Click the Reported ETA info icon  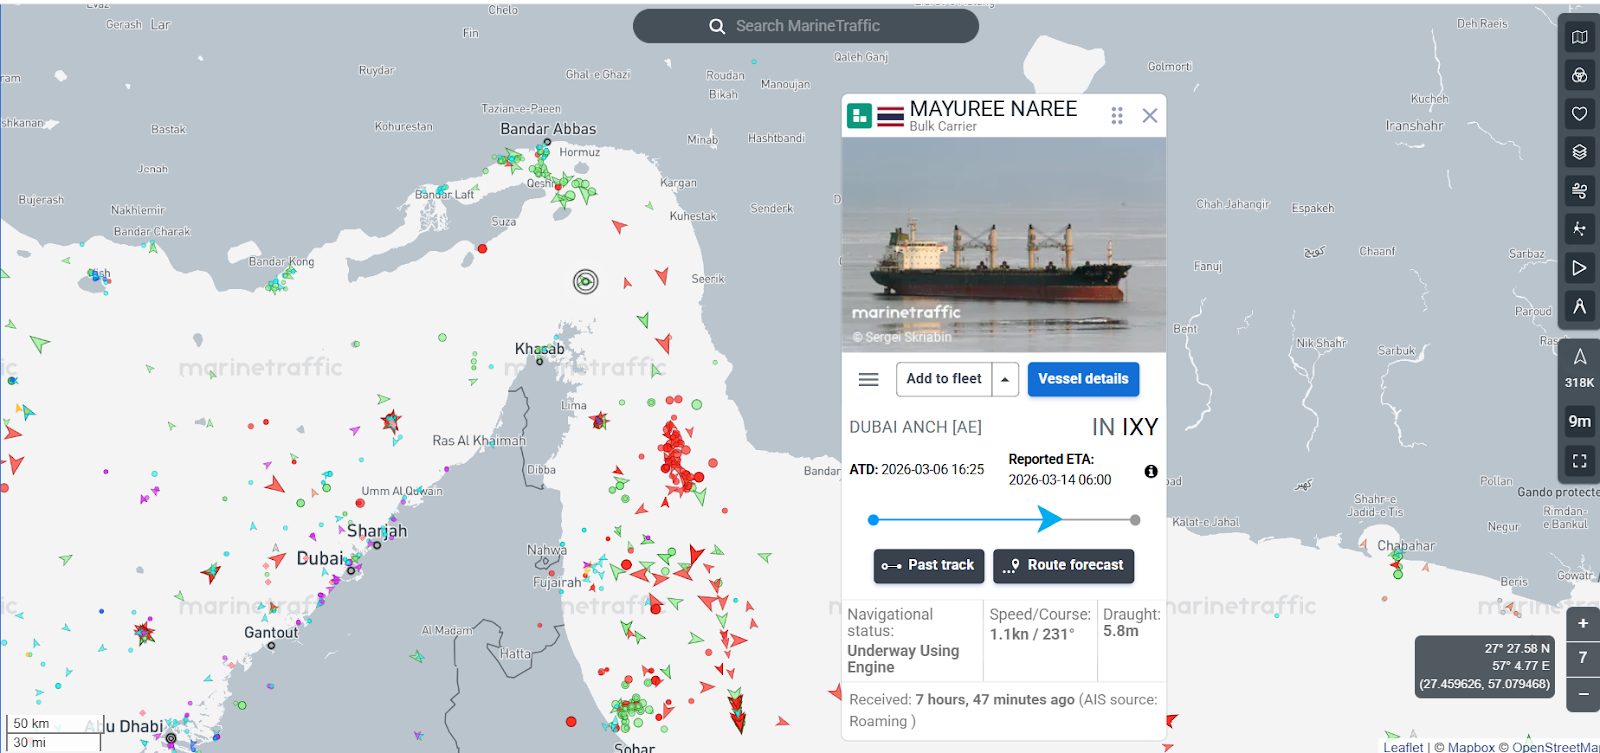(x=1151, y=471)
